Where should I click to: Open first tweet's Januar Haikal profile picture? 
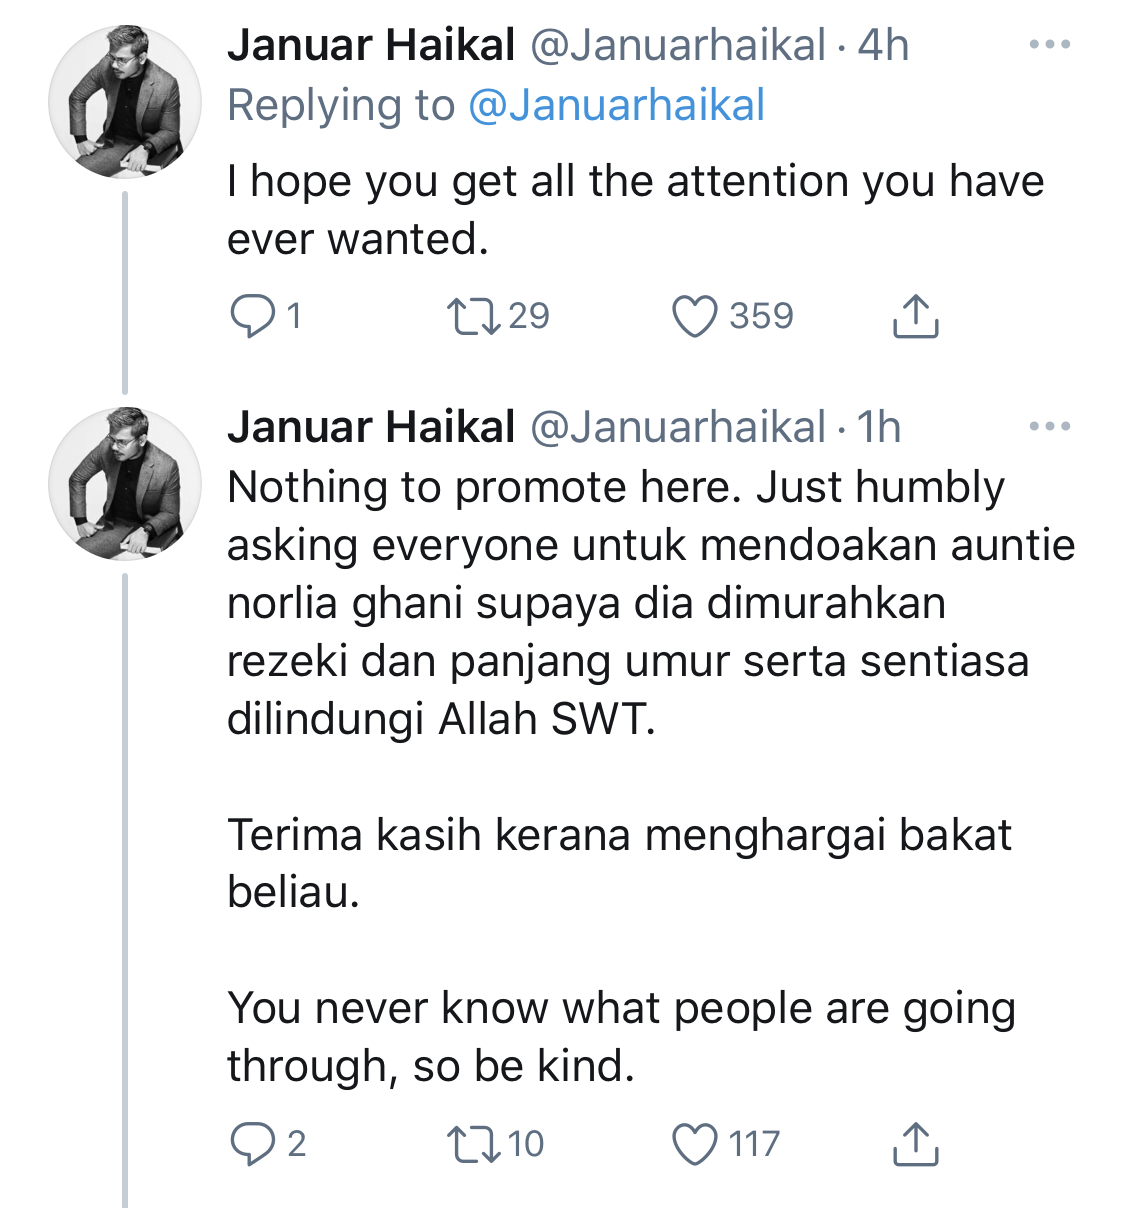124,102
